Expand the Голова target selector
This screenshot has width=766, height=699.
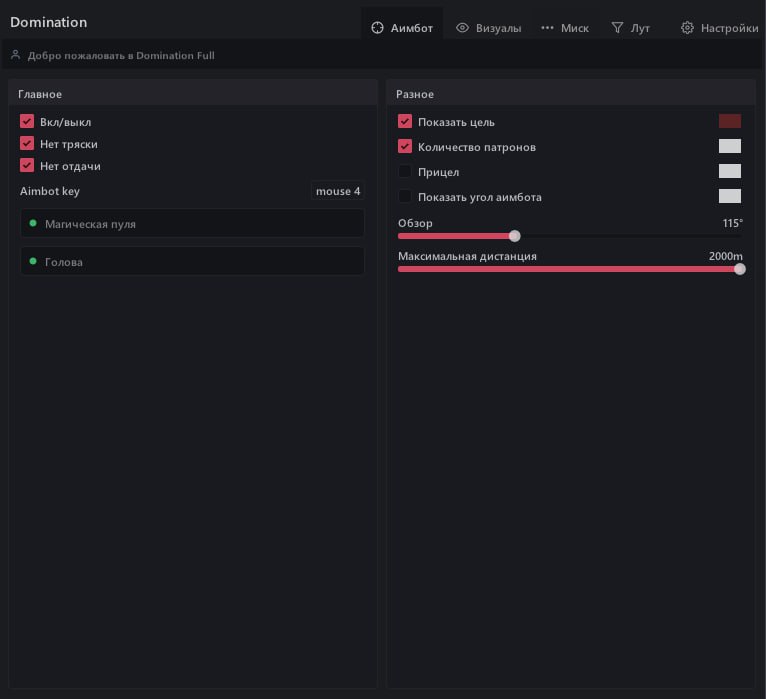click(x=192, y=262)
